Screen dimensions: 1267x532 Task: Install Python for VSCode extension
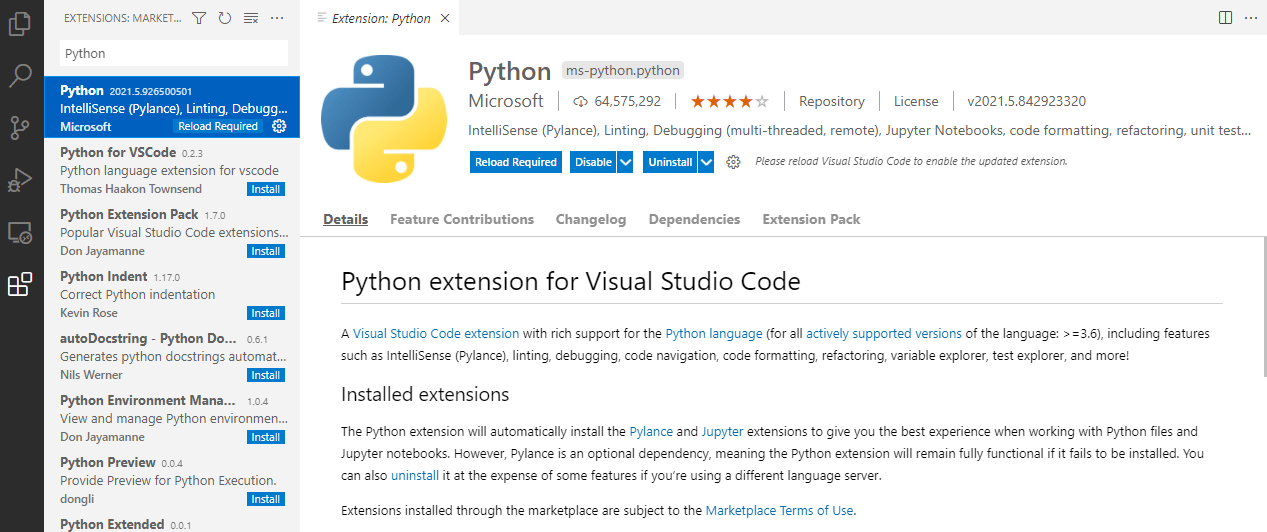click(x=266, y=189)
